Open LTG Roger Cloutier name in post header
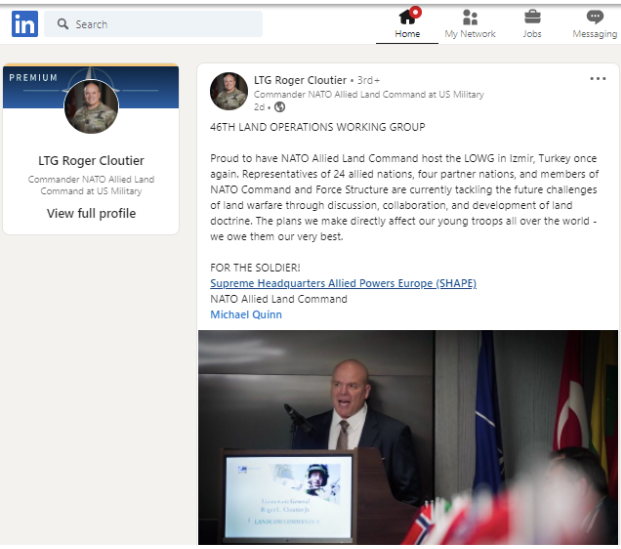Image resolution: width=621 pixels, height=549 pixels. [x=300, y=80]
